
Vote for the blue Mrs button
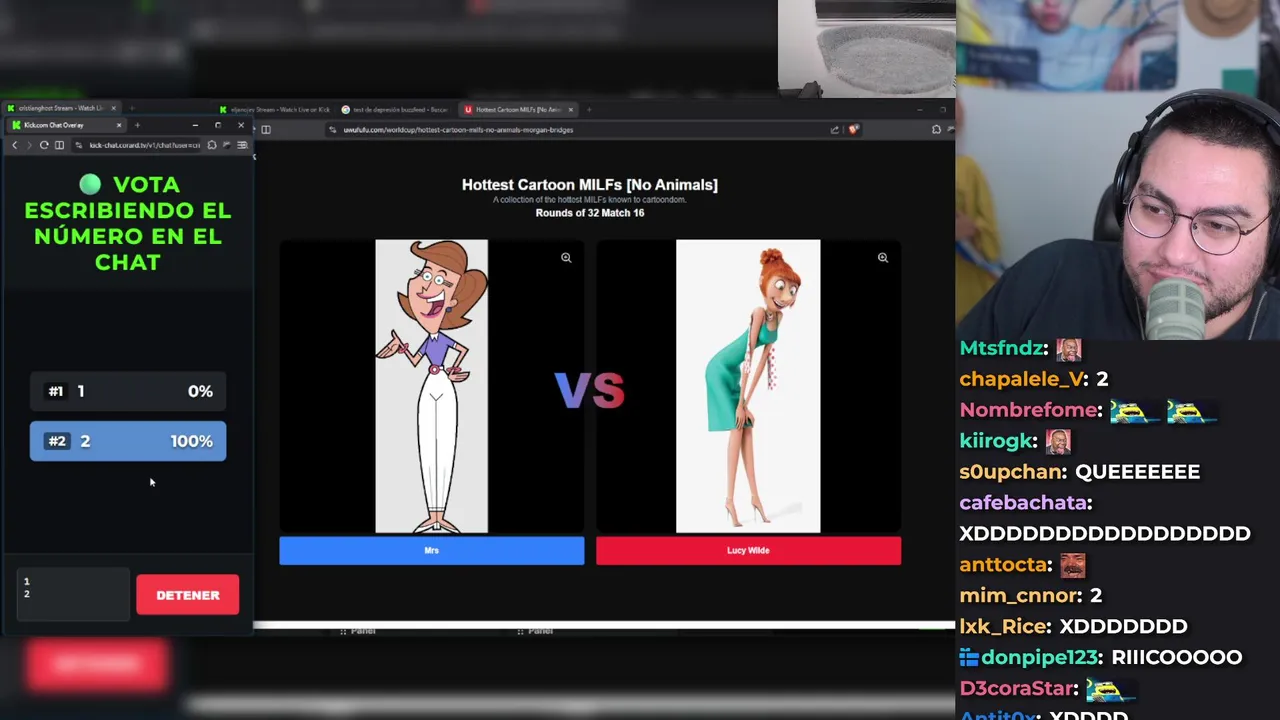(432, 551)
